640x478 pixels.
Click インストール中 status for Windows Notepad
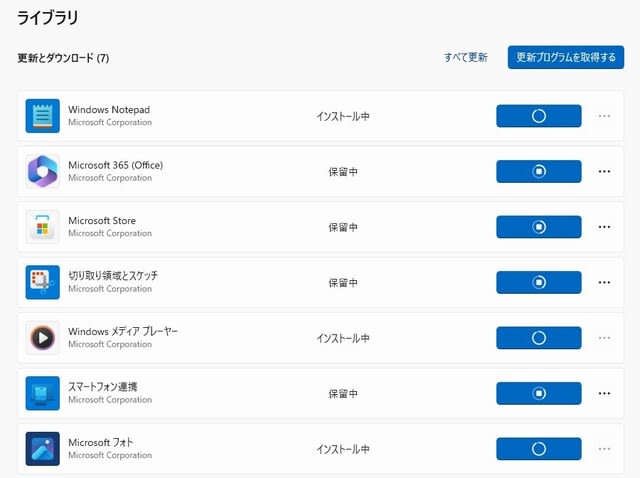(x=343, y=116)
